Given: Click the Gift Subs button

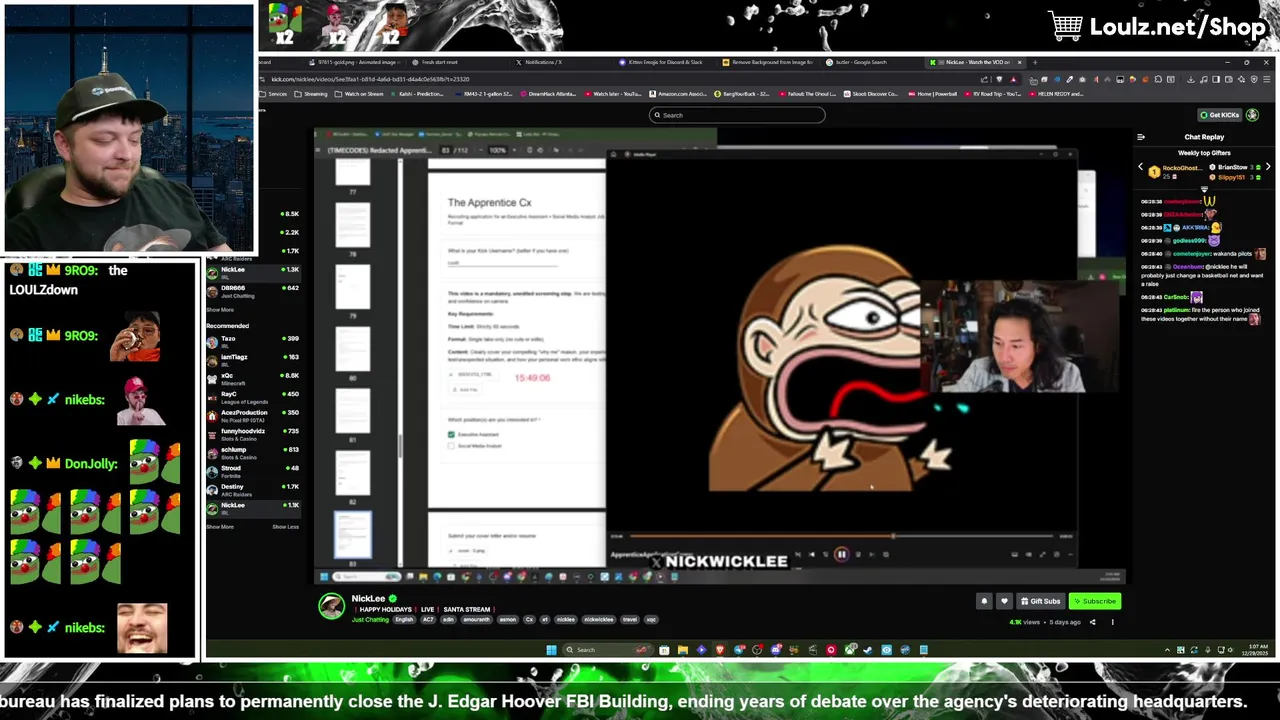Looking at the screenshot, I should (x=1041, y=601).
